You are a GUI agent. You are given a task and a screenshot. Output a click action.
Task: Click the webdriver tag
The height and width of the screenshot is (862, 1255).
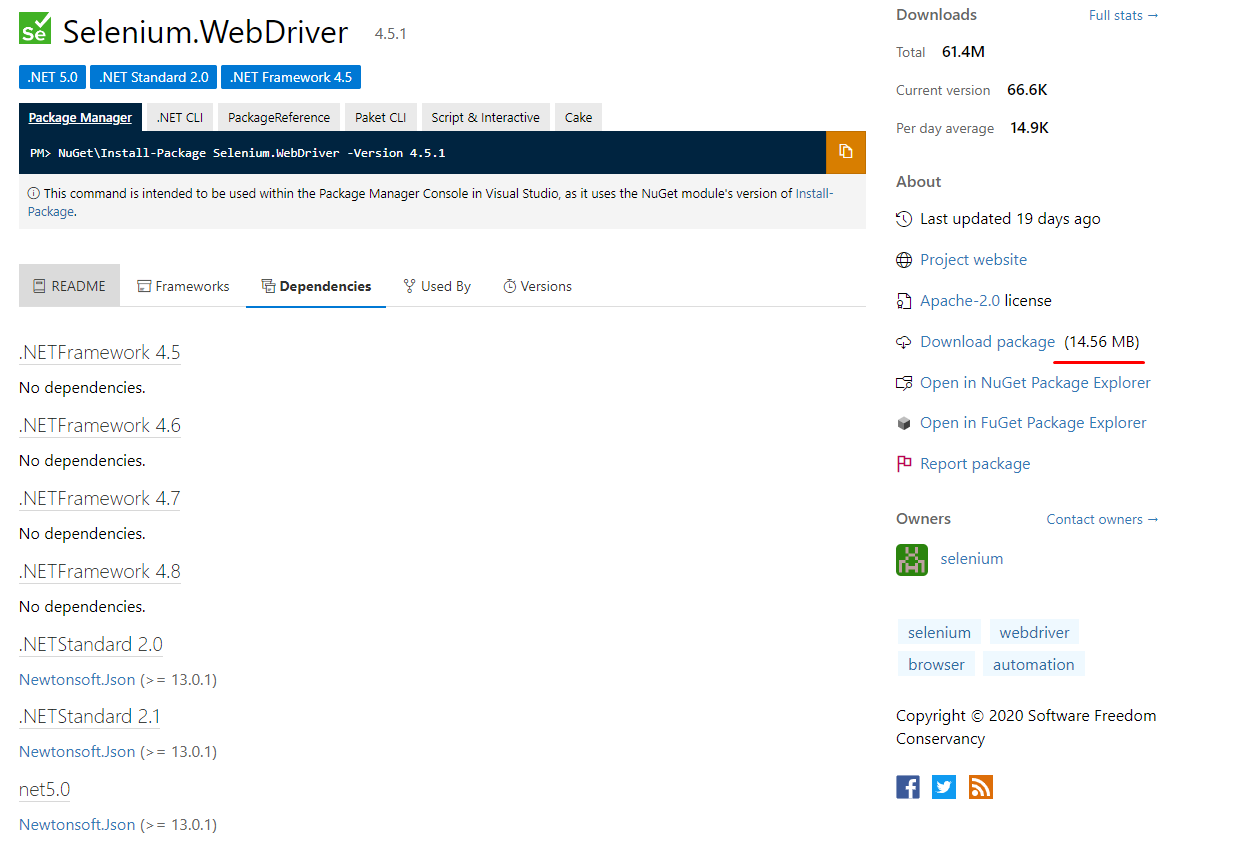(1034, 632)
